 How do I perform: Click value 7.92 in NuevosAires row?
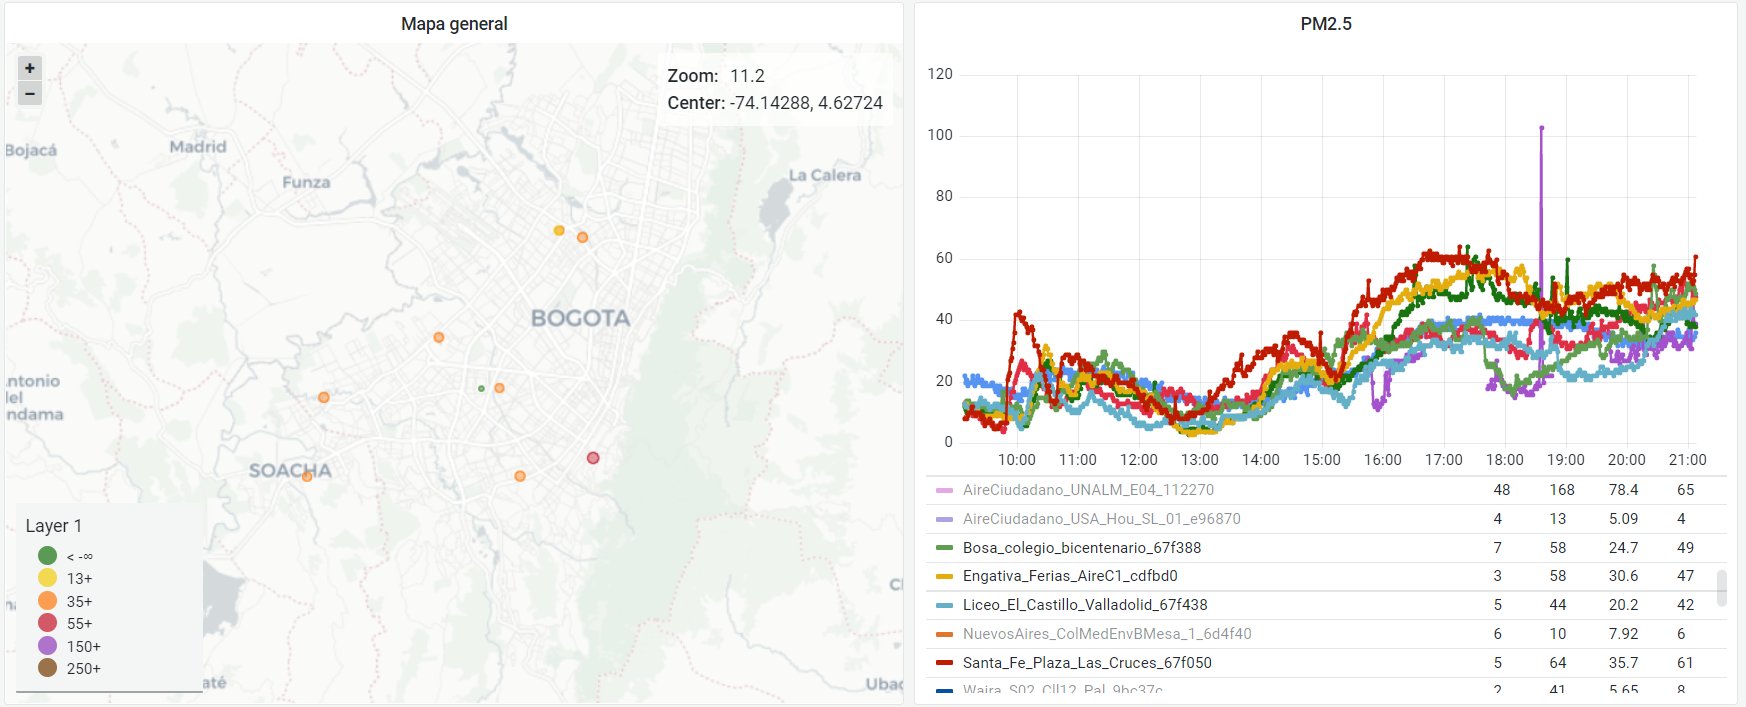click(1623, 634)
